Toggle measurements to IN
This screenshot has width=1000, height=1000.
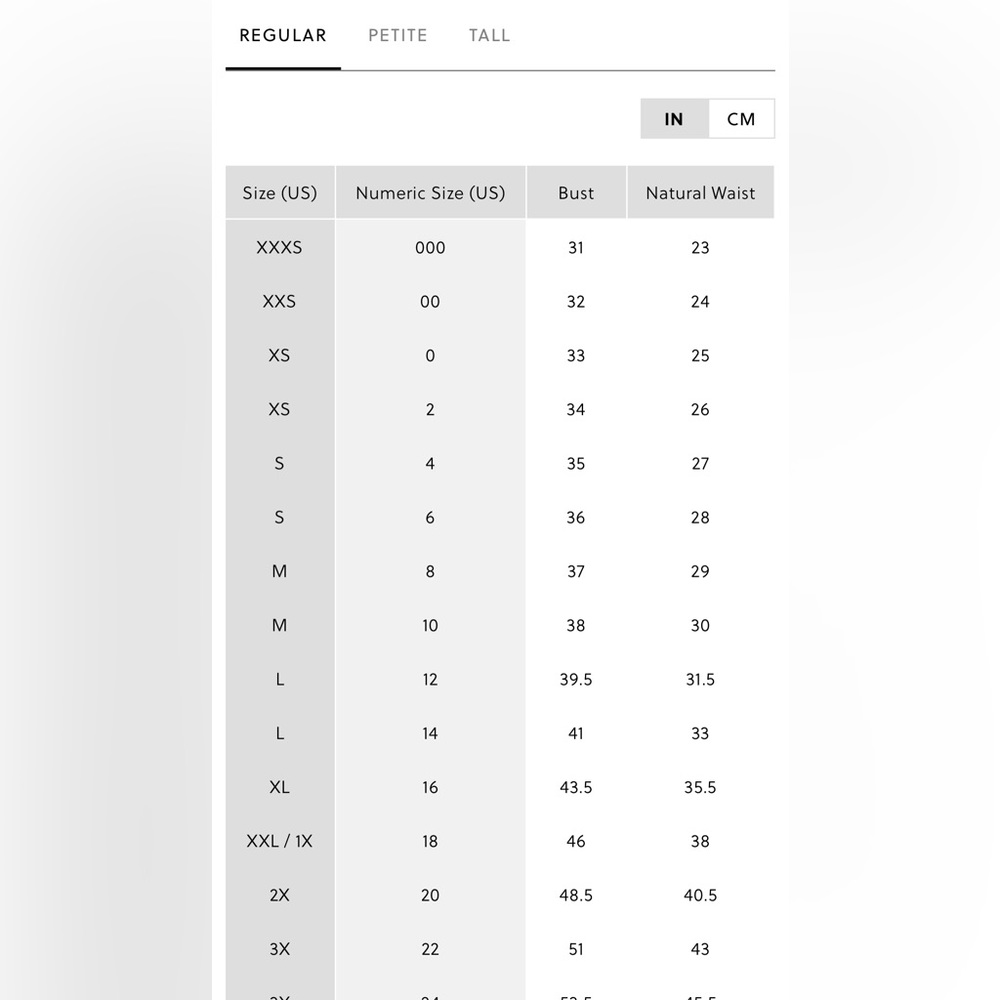(x=674, y=119)
